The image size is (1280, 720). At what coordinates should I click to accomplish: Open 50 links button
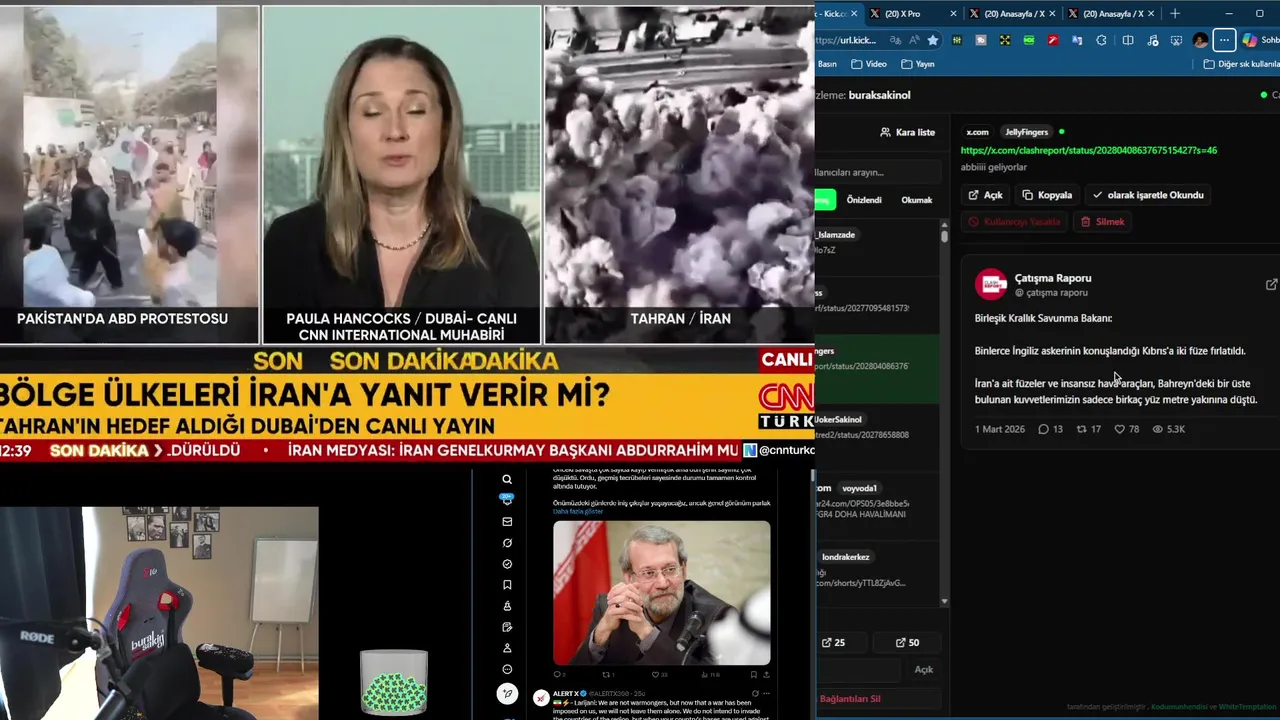908,642
